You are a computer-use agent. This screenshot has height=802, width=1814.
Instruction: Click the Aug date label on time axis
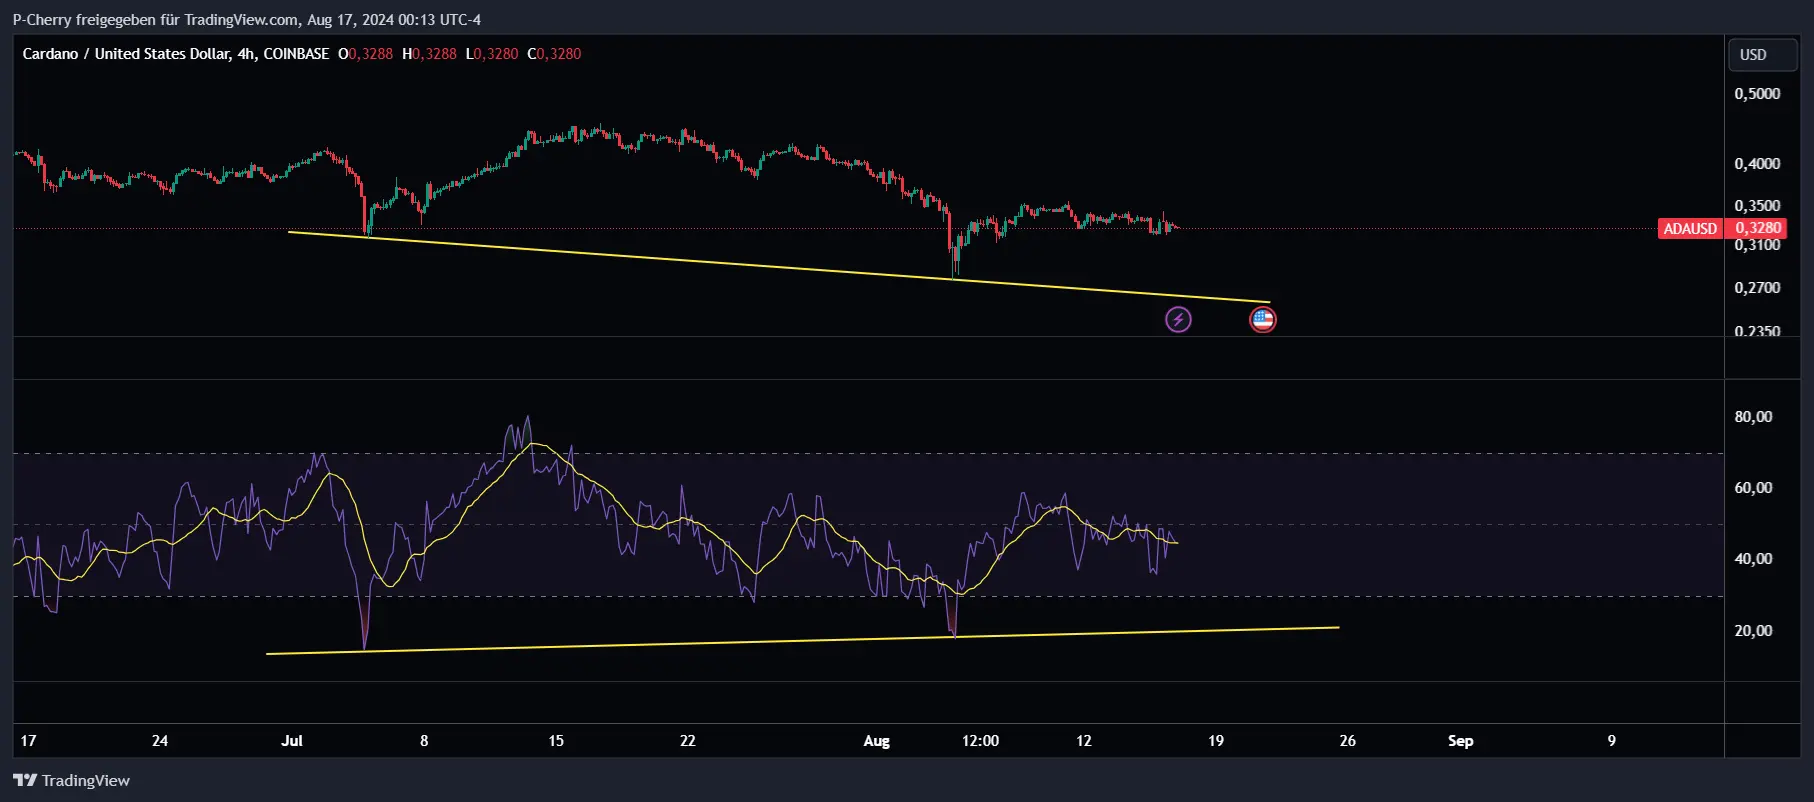[876, 740]
